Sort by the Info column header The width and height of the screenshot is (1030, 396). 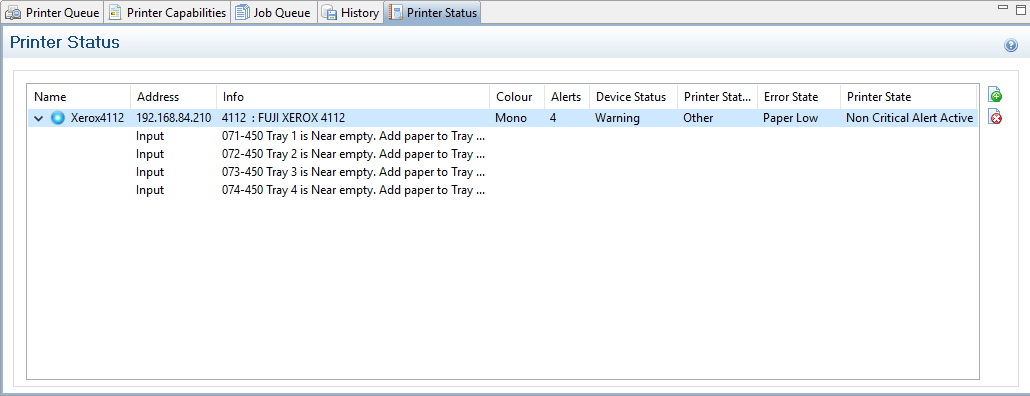pos(353,97)
